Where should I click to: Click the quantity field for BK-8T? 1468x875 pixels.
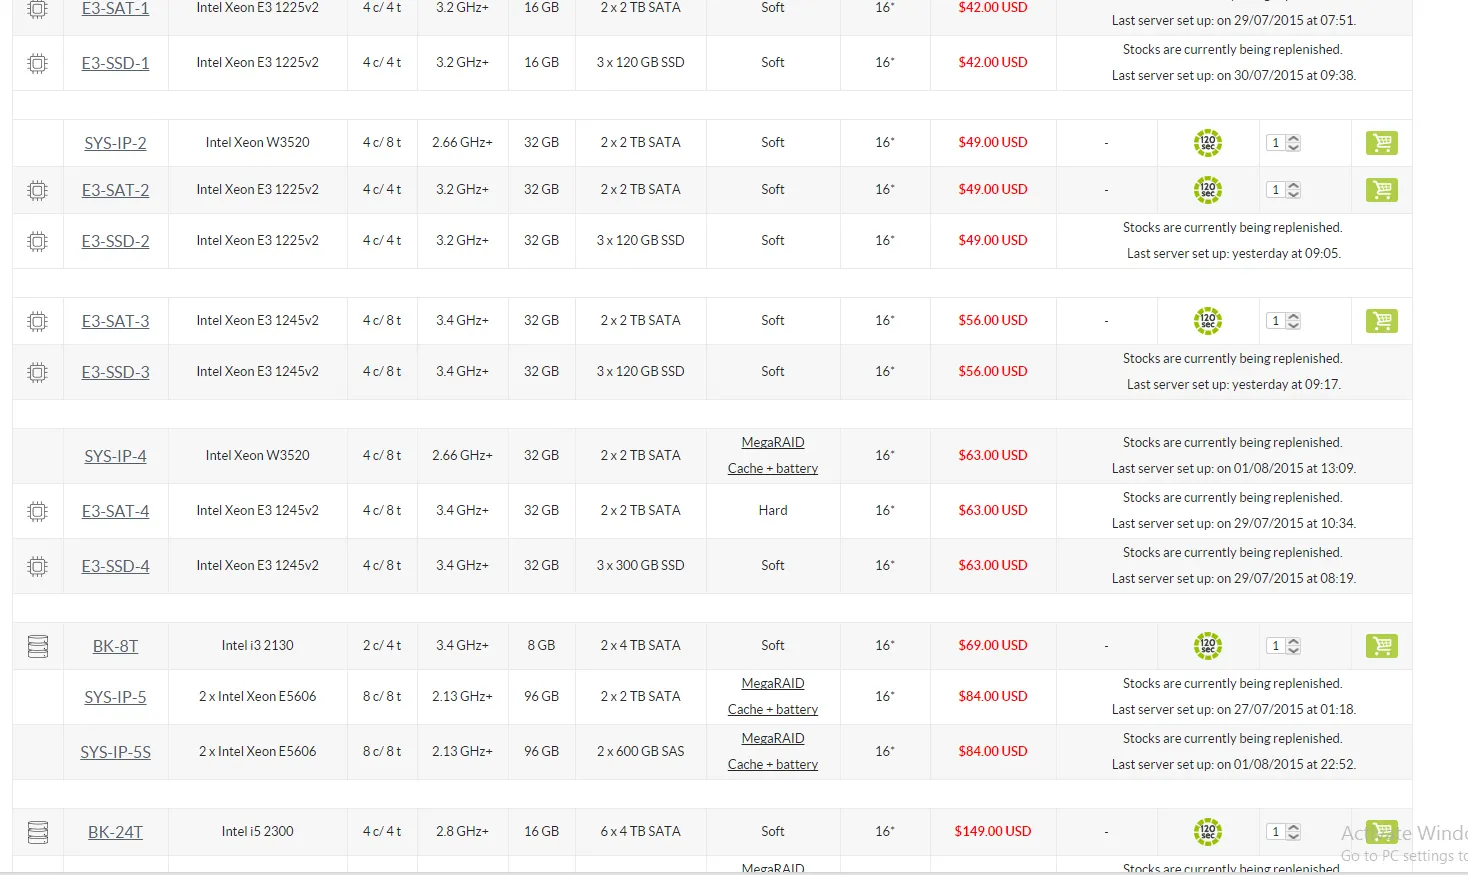click(x=1276, y=646)
